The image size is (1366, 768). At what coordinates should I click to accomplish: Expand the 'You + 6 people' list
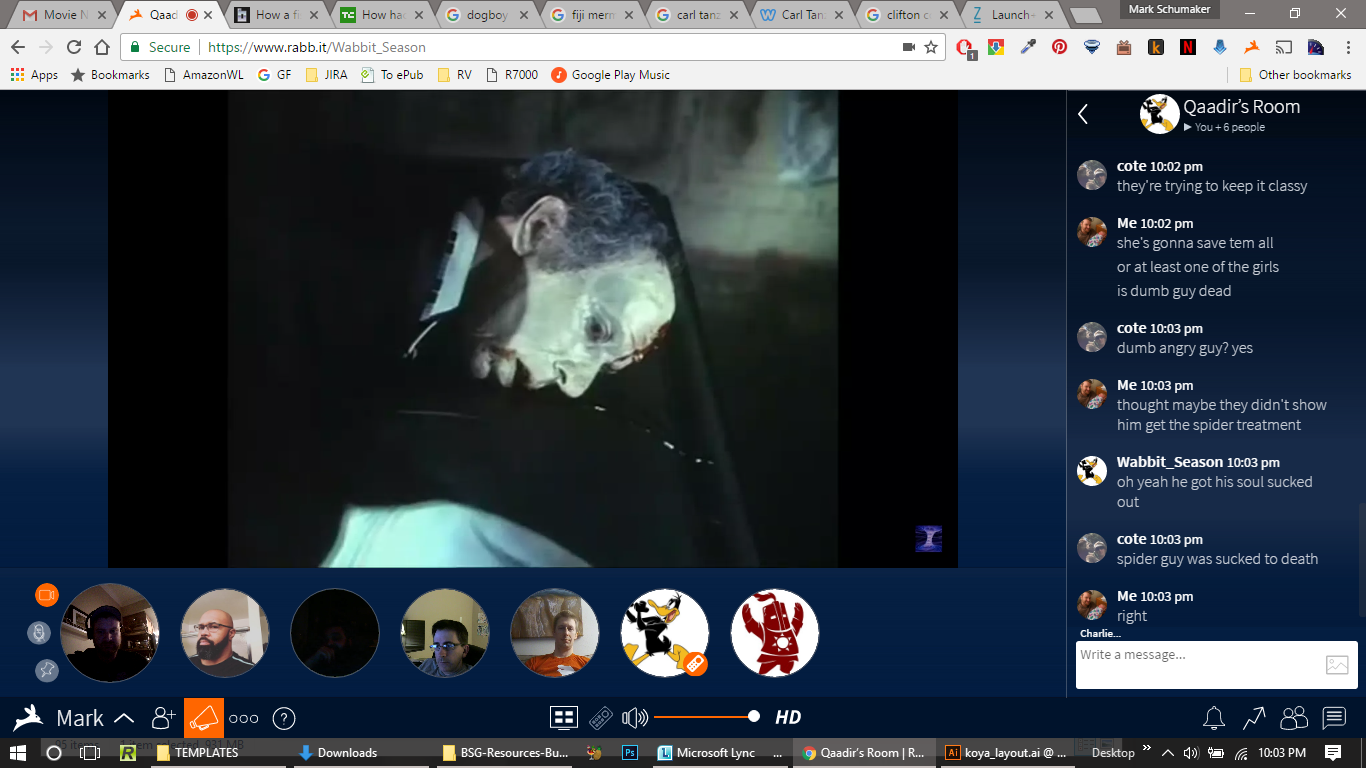1224,127
